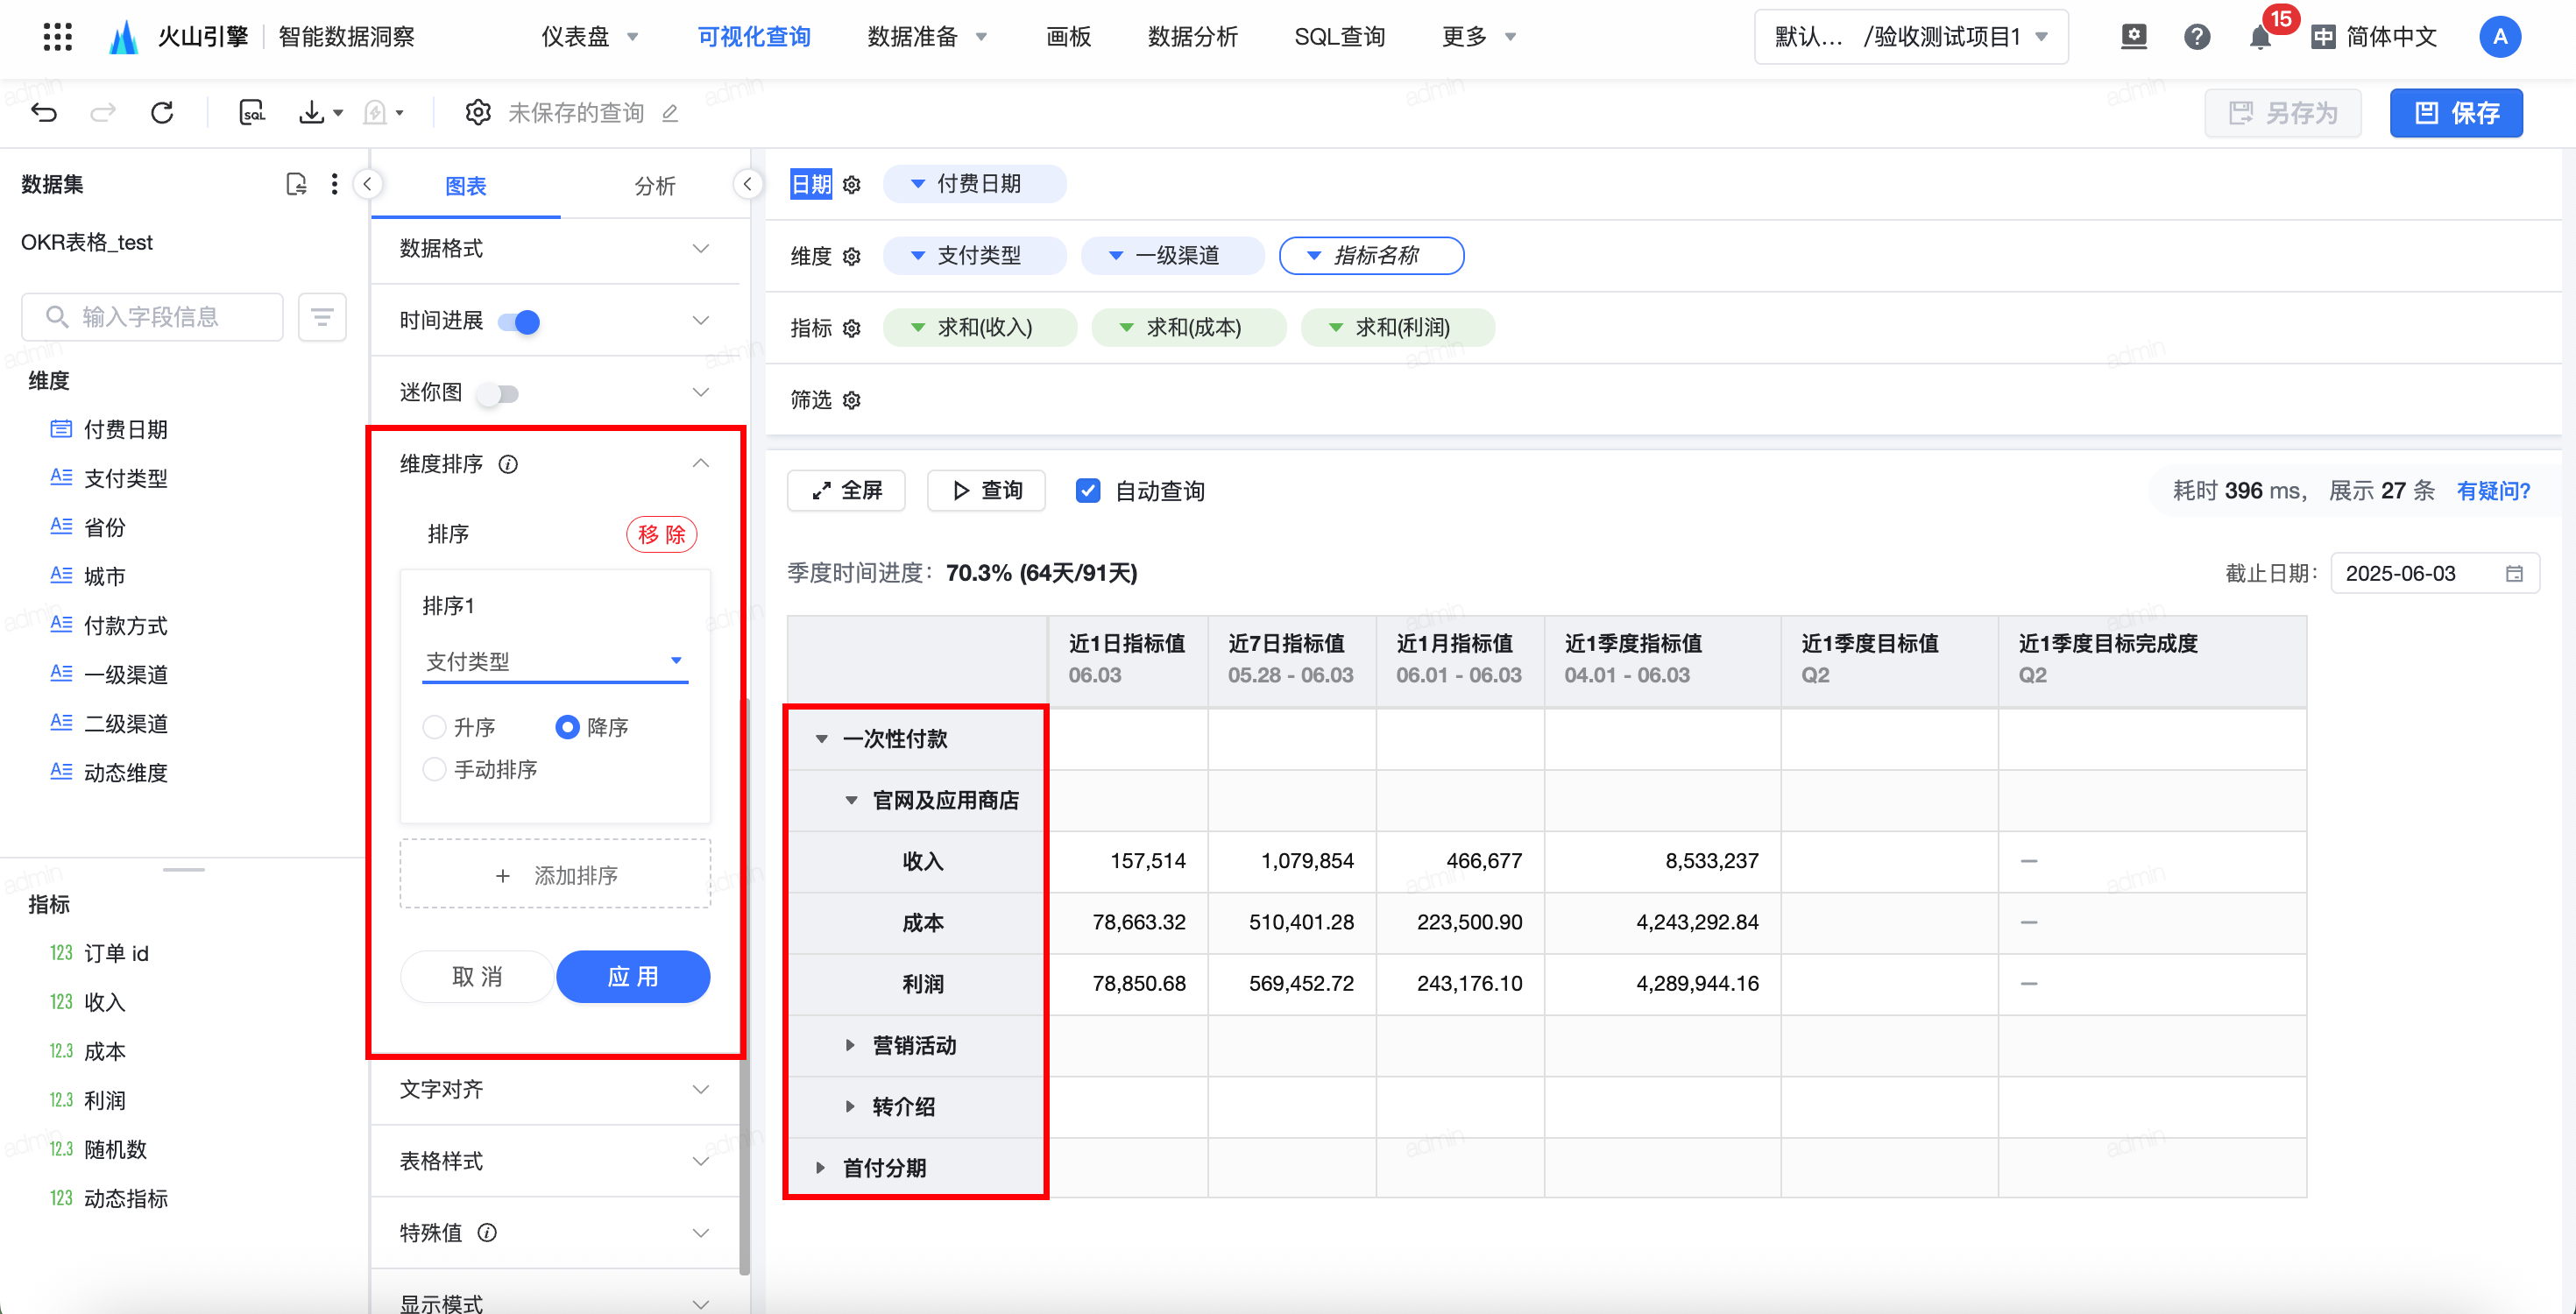Switch to the 分析 tab
Image resolution: width=2576 pixels, height=1314 pixels.
pos(655,186)
